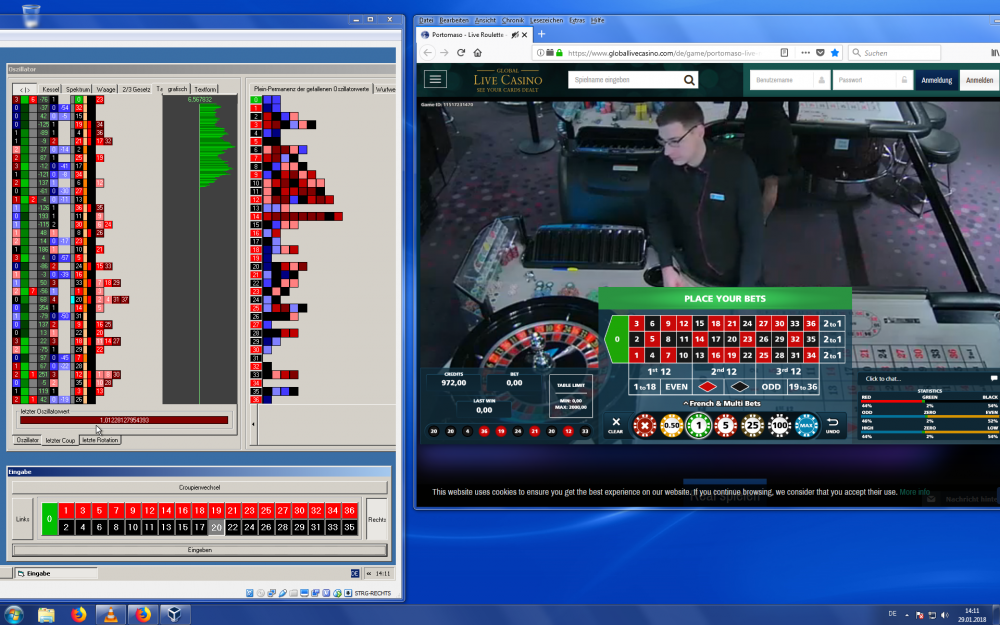
Task: Show hidden system tray icons
Action: (x=907, y=615)
